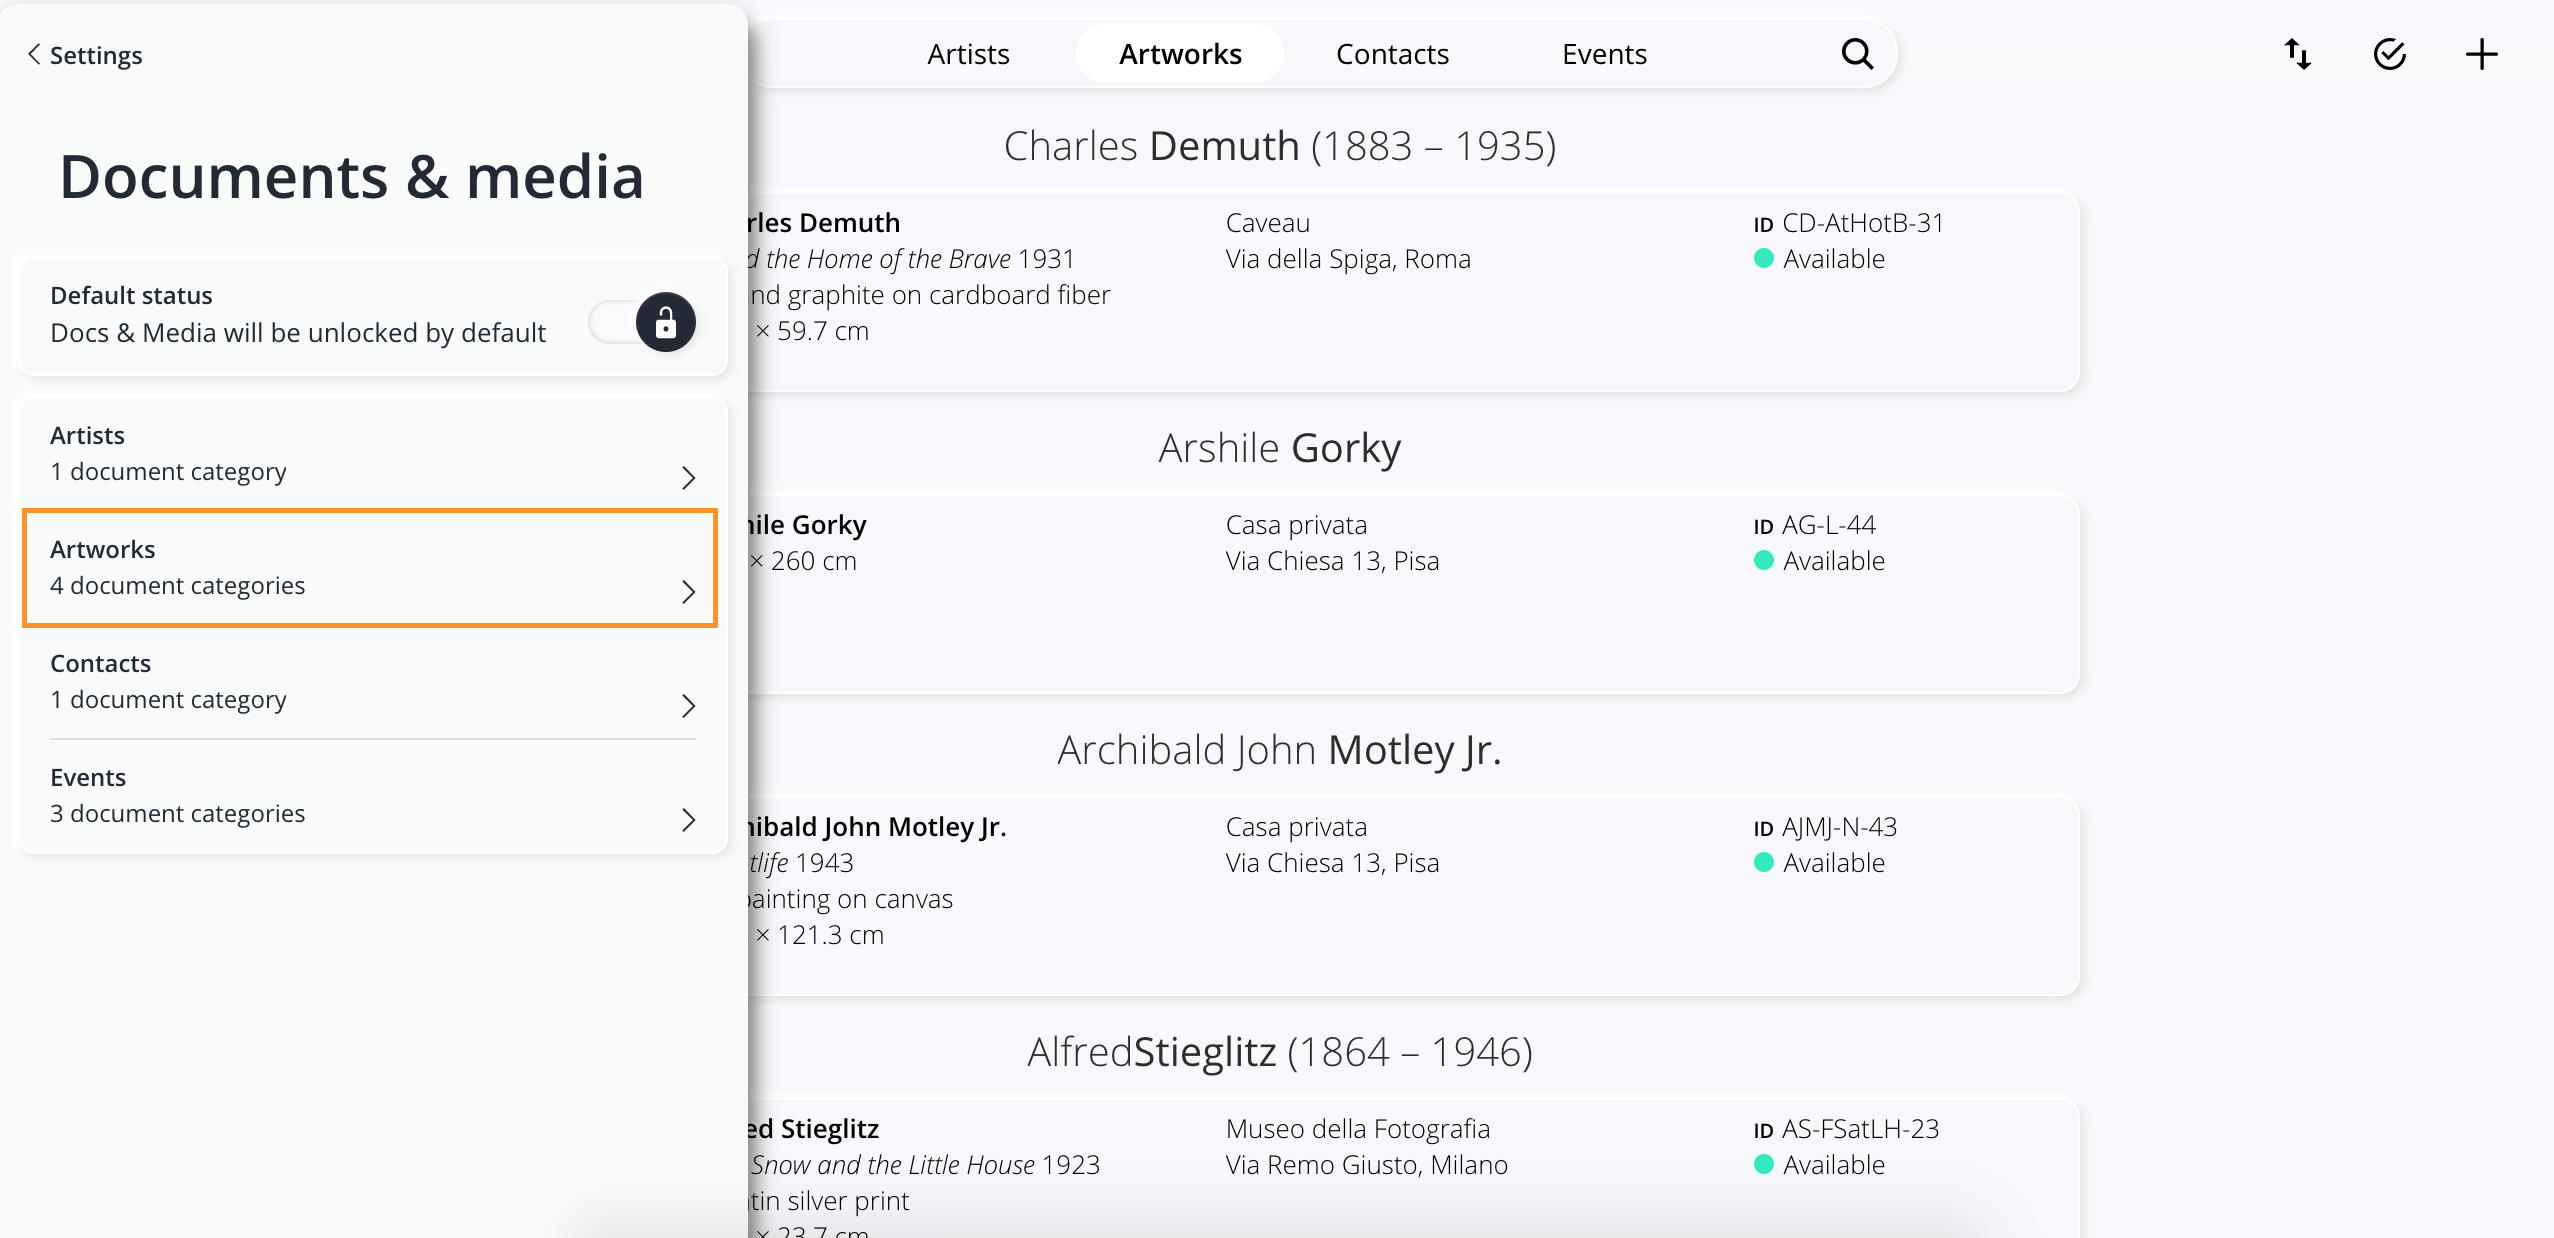Open Events document categories
The image size is (2554, 1238).
[372, 797]
